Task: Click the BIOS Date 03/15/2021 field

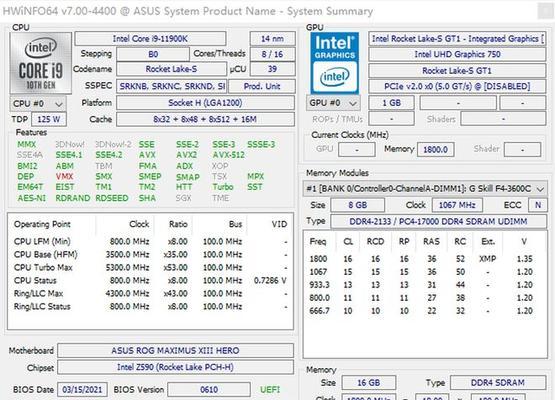Action: pyautogui.click(x=82, y=389)
